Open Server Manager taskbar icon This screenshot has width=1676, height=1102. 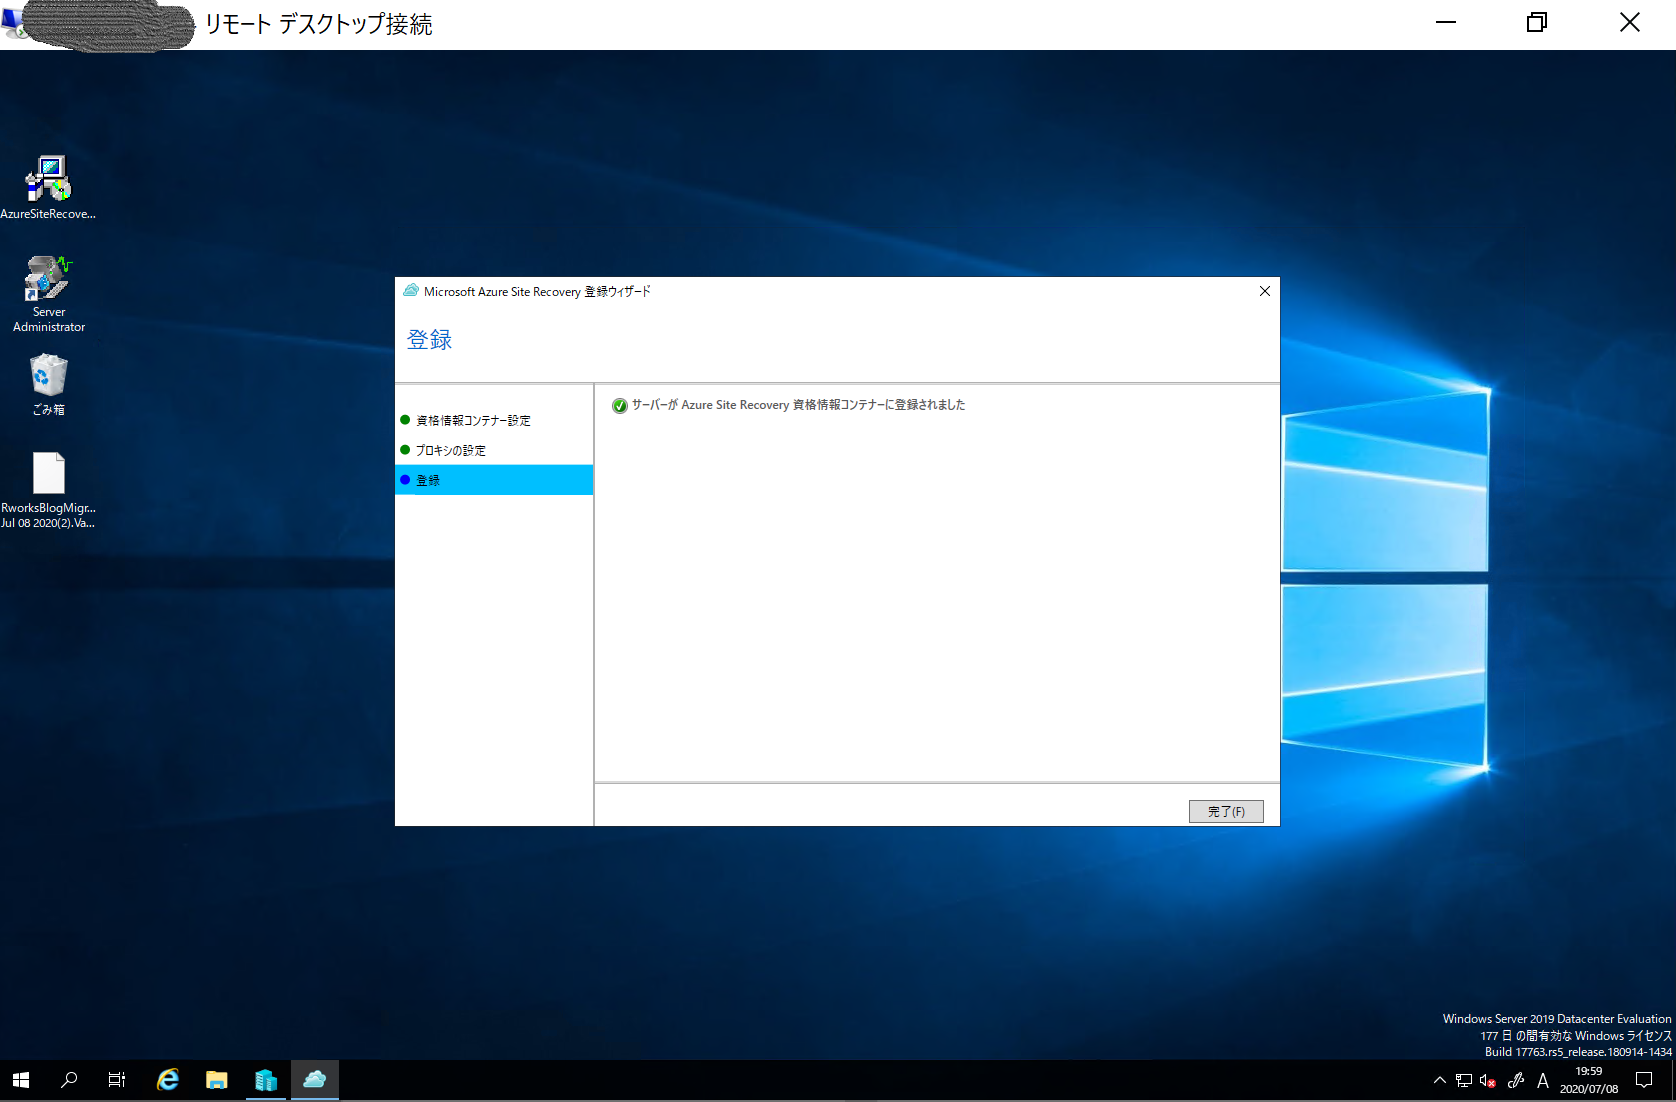(266, 1080)
